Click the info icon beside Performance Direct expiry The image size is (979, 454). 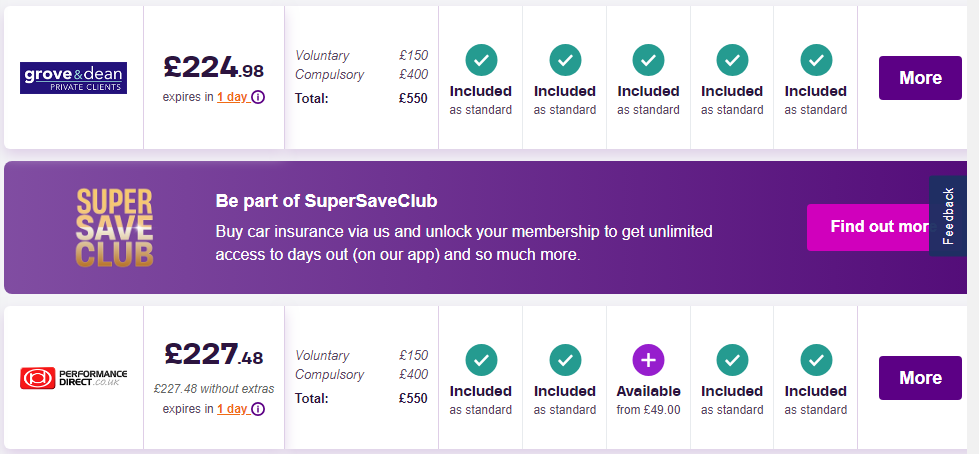point(258,409)
